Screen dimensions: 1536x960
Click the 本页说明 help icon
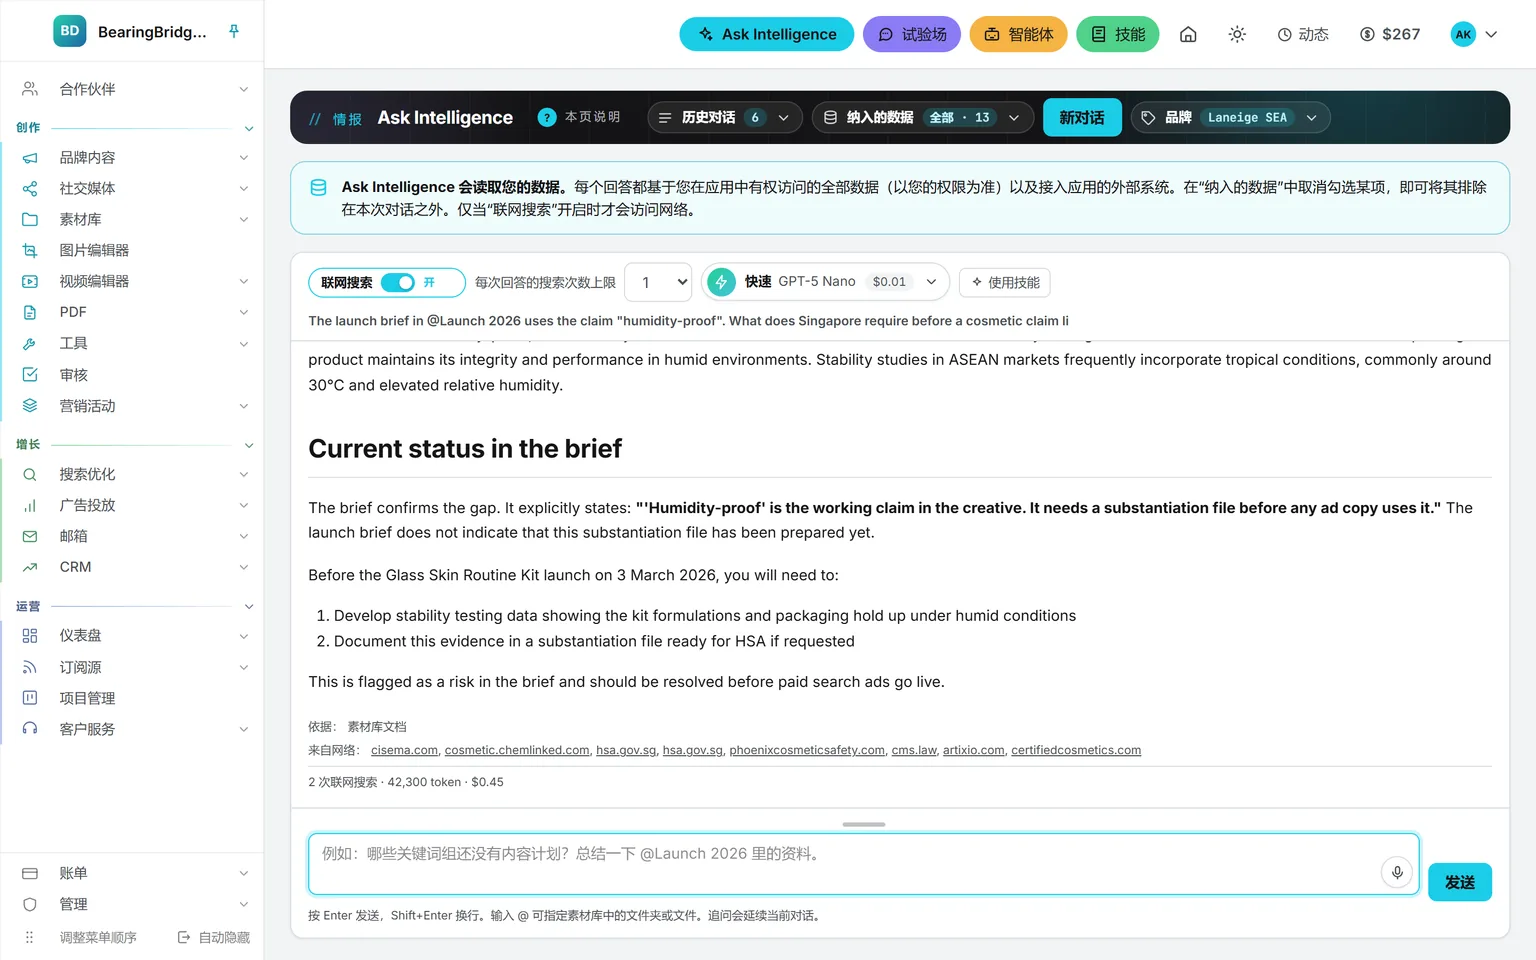547,117
